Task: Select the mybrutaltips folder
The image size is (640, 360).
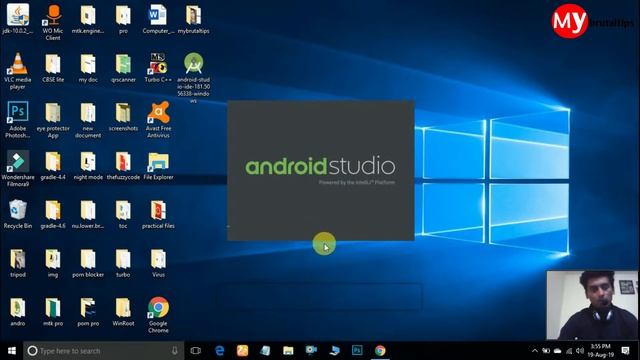Action: 193,19
